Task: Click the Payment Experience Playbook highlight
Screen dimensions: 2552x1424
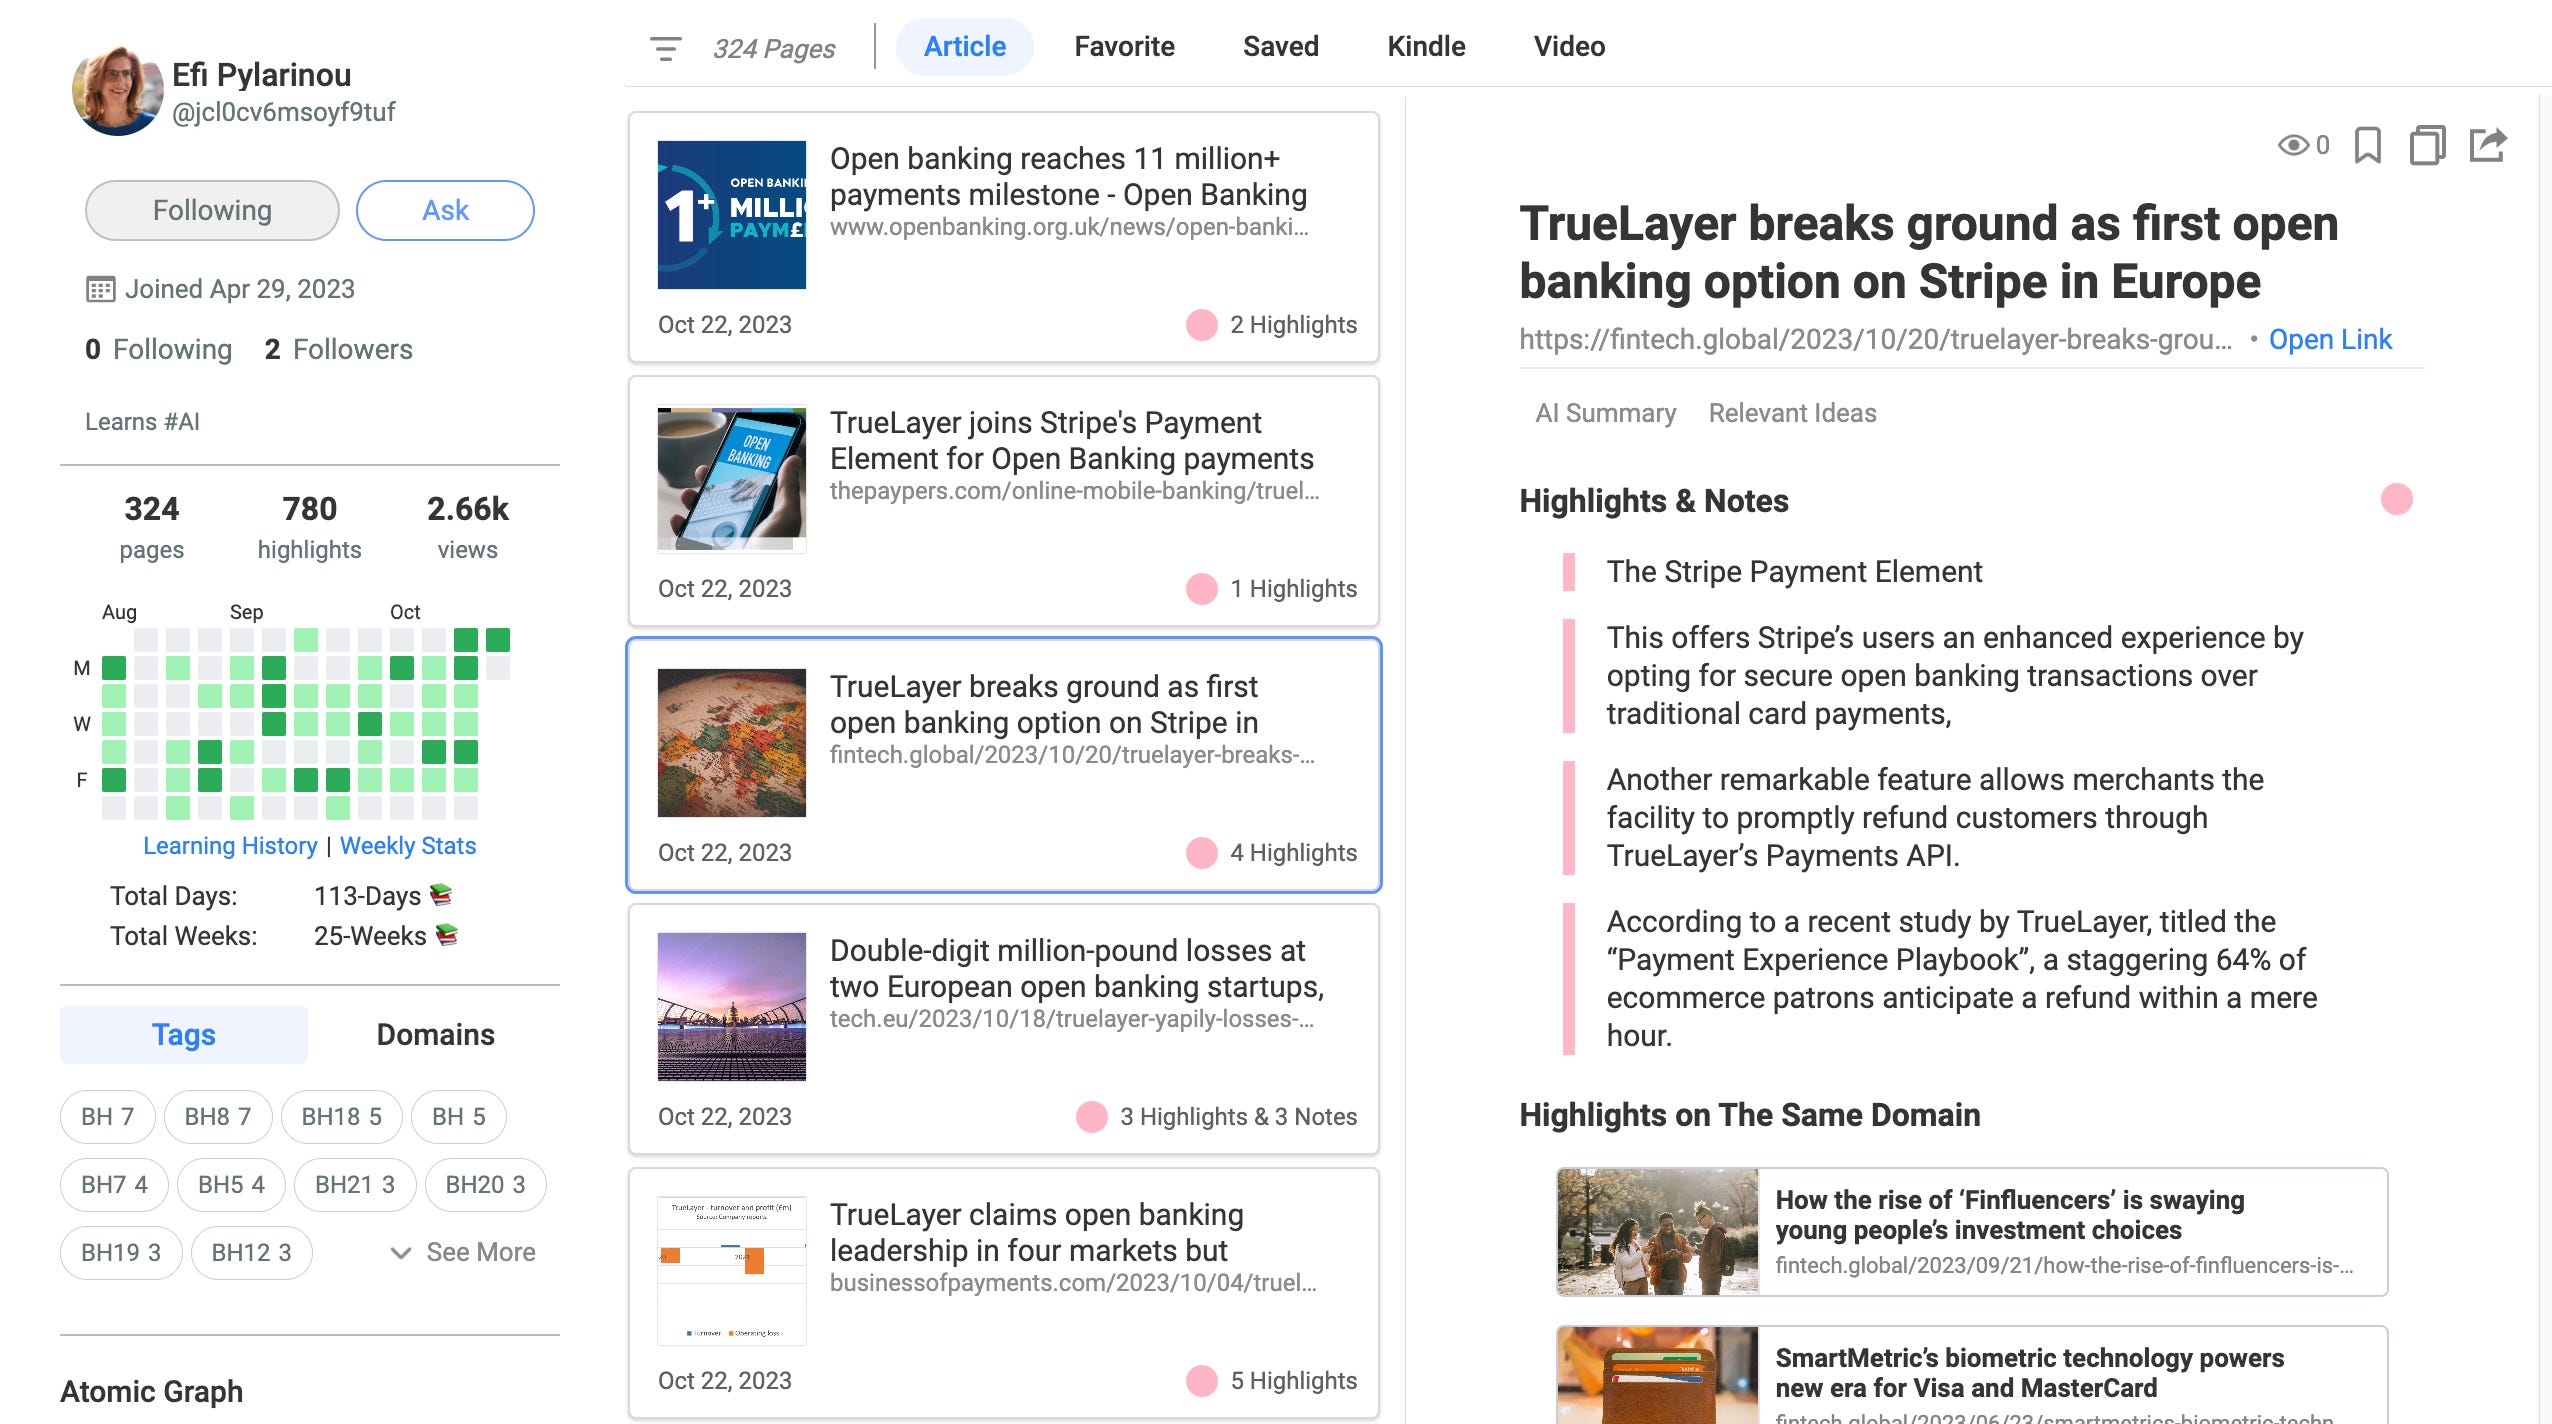Action: pyautogui.click(x=1962, y=978)
